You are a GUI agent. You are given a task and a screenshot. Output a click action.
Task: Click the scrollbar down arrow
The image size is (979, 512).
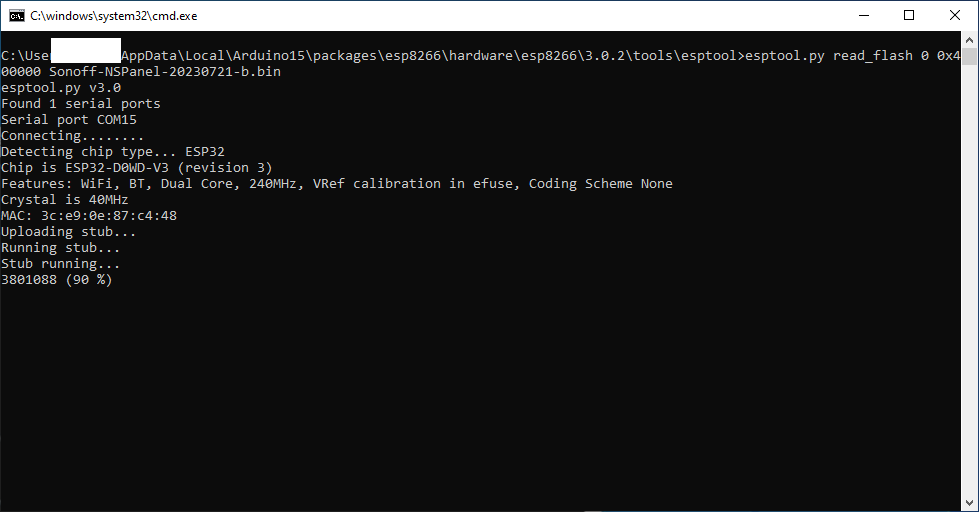click(969, 503)
